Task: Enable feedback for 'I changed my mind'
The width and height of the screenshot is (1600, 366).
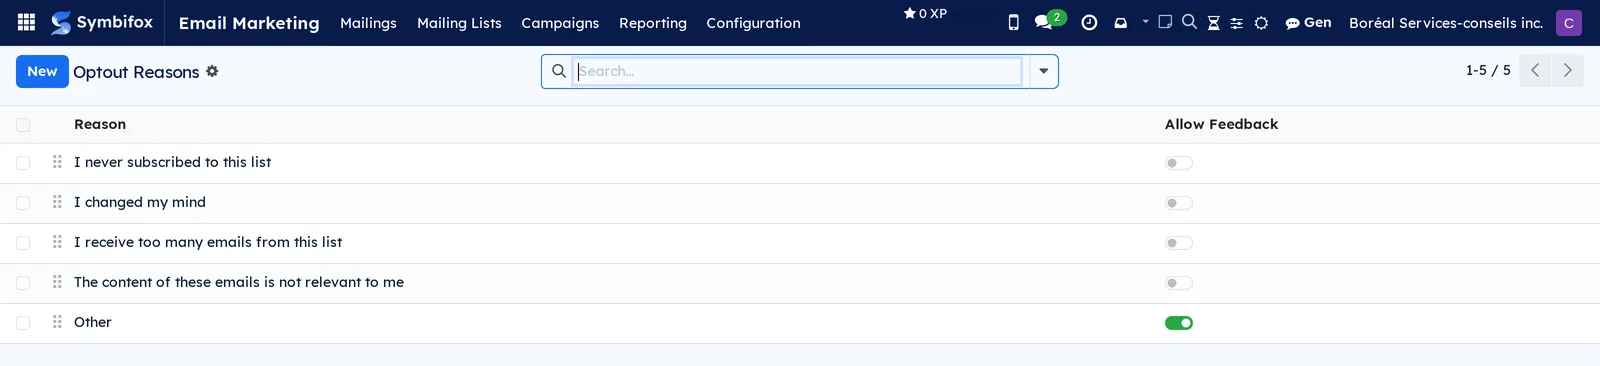Action: (1179, 203)
